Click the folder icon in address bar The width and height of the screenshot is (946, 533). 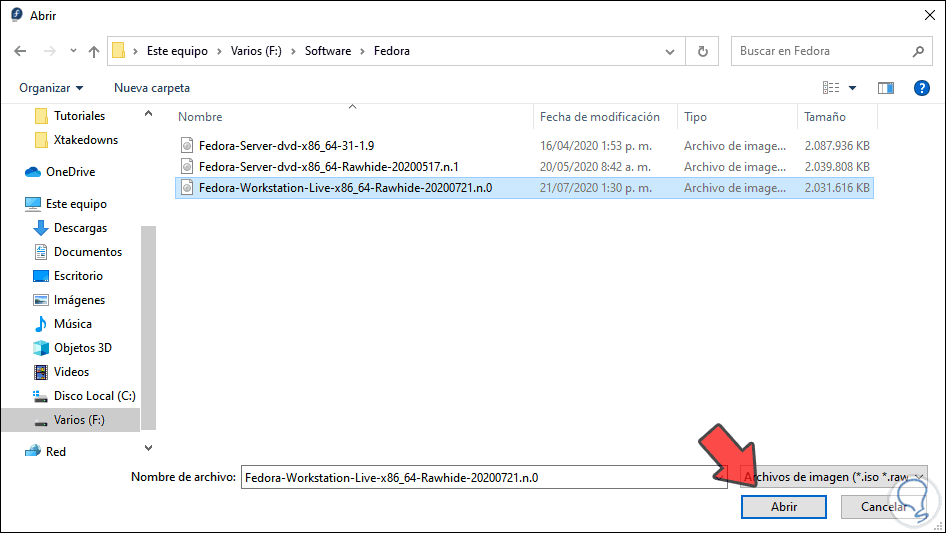pos(119,51)
